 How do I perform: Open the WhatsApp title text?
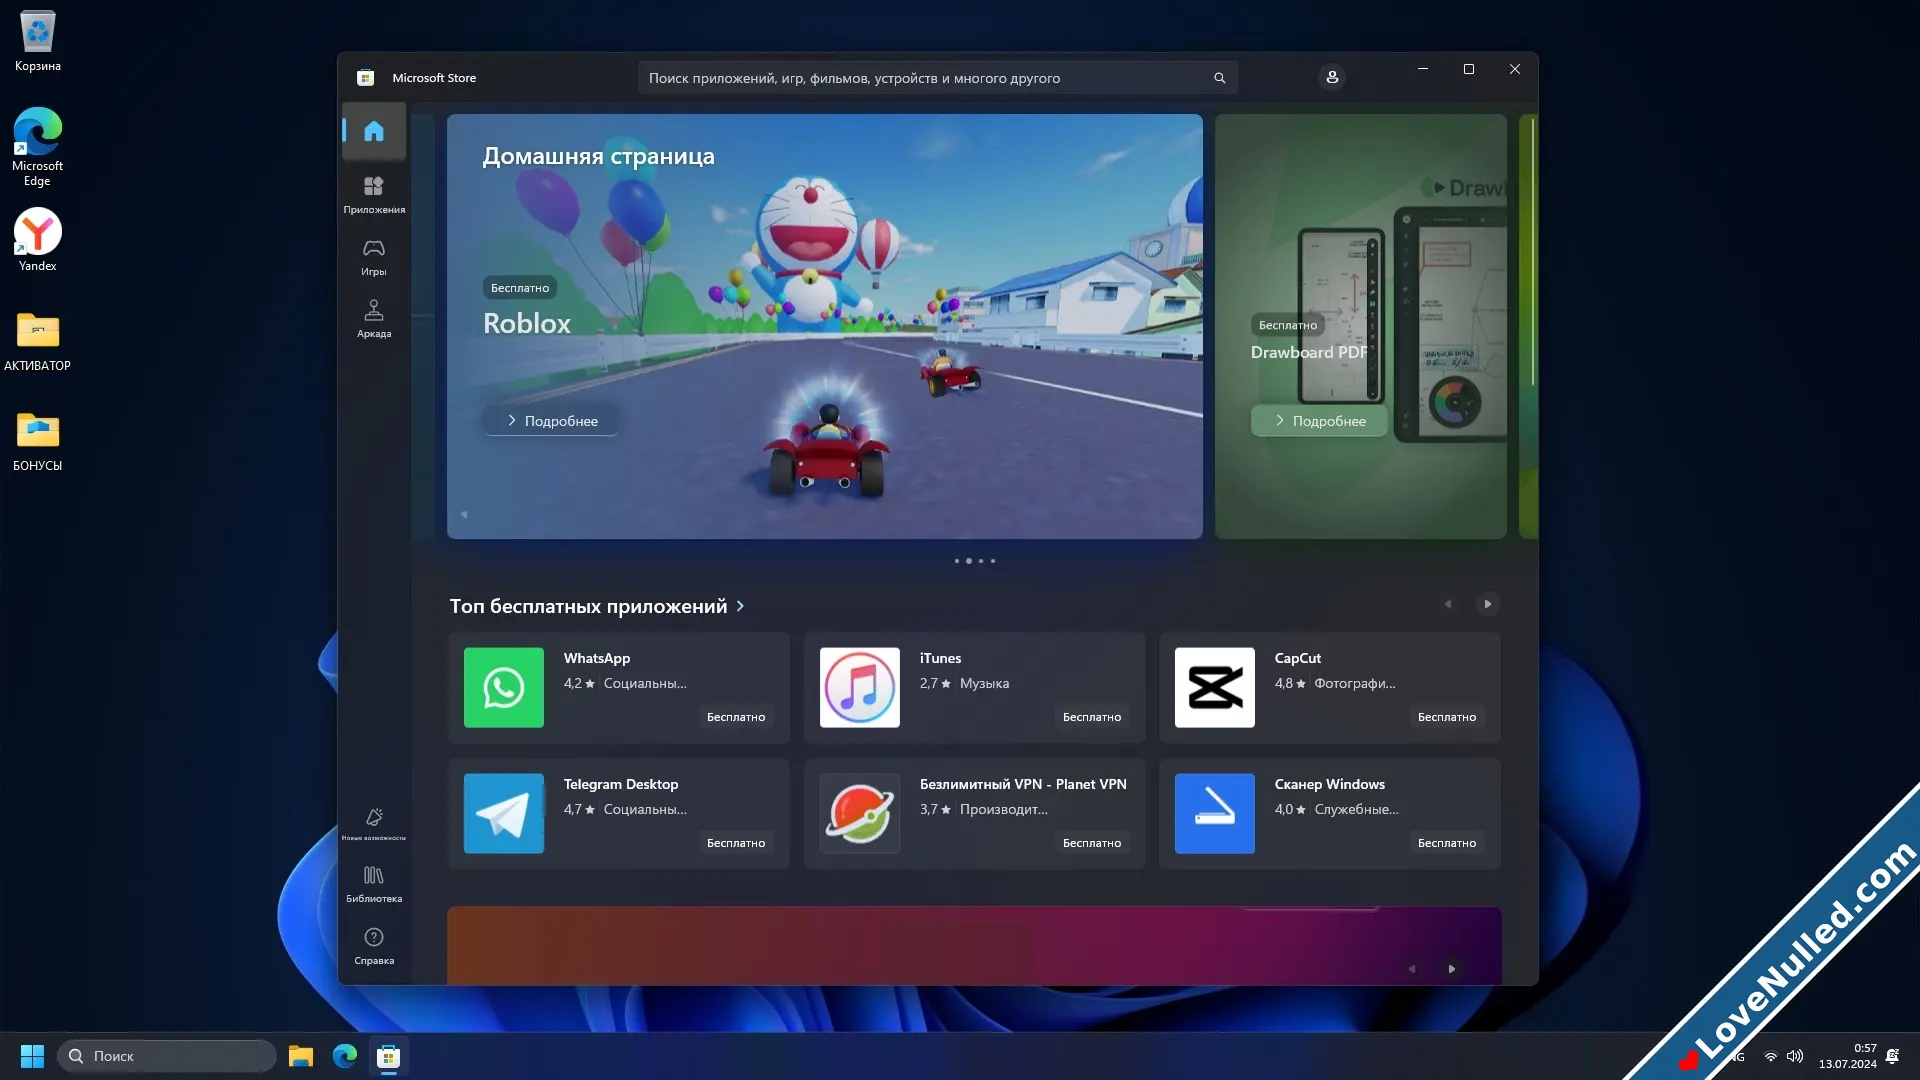pos(596,658)
